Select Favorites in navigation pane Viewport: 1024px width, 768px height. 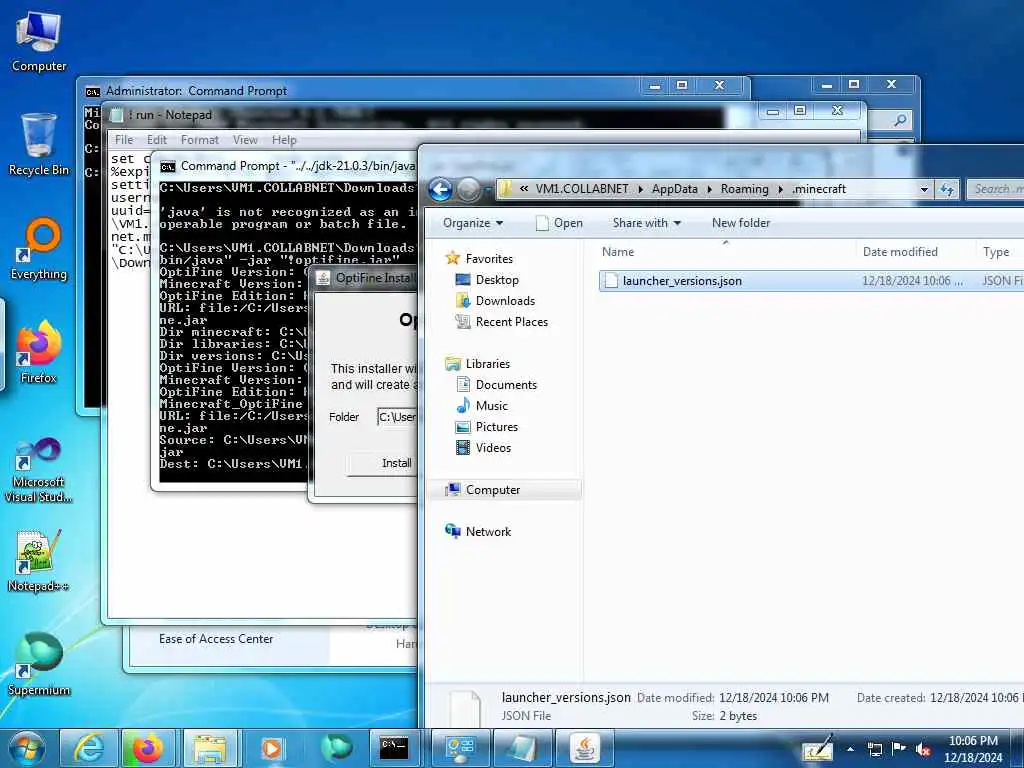pos(489,259)
